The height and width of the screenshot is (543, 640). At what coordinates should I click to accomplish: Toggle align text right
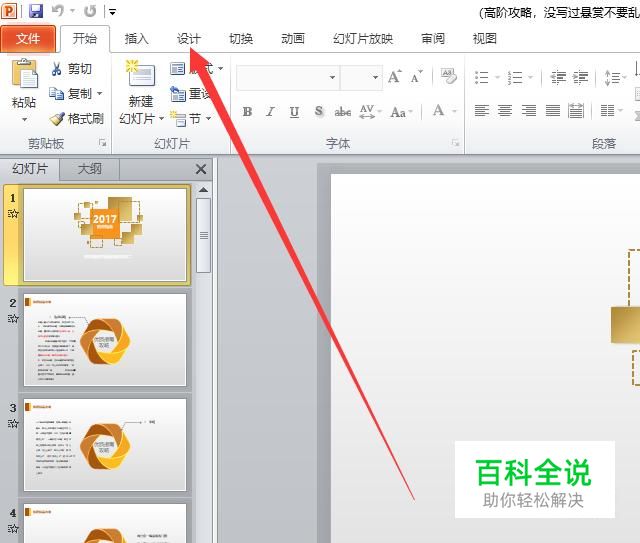[x=529, y=111]
